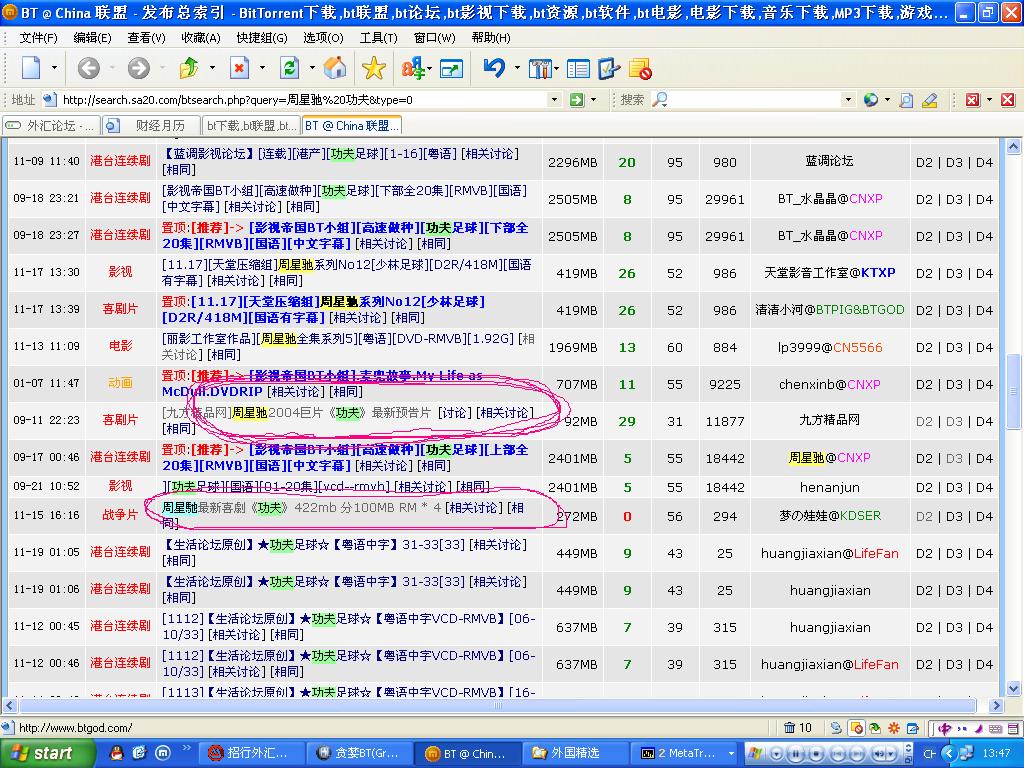1024x768 pixels.
Task: Expand the search box dropdown arrow
Action: point(848,100)
